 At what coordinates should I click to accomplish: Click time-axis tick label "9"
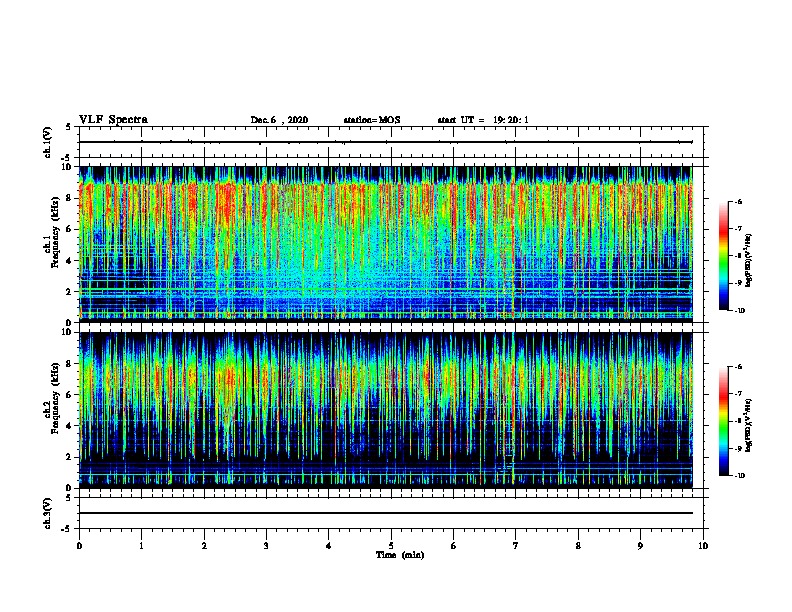pos(640,546)
